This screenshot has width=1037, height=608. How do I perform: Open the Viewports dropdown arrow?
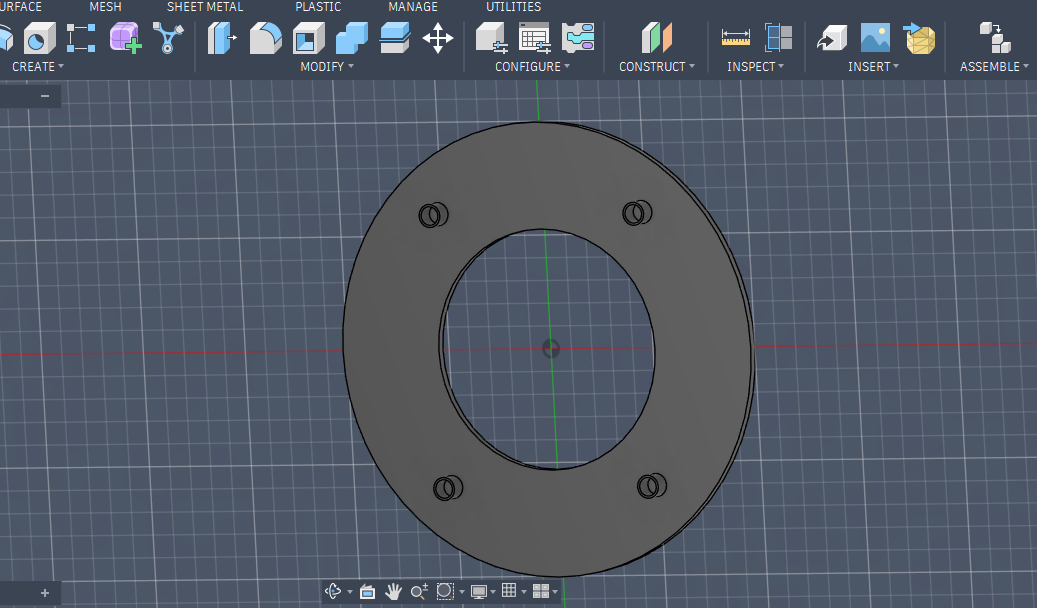click(555, 592)
